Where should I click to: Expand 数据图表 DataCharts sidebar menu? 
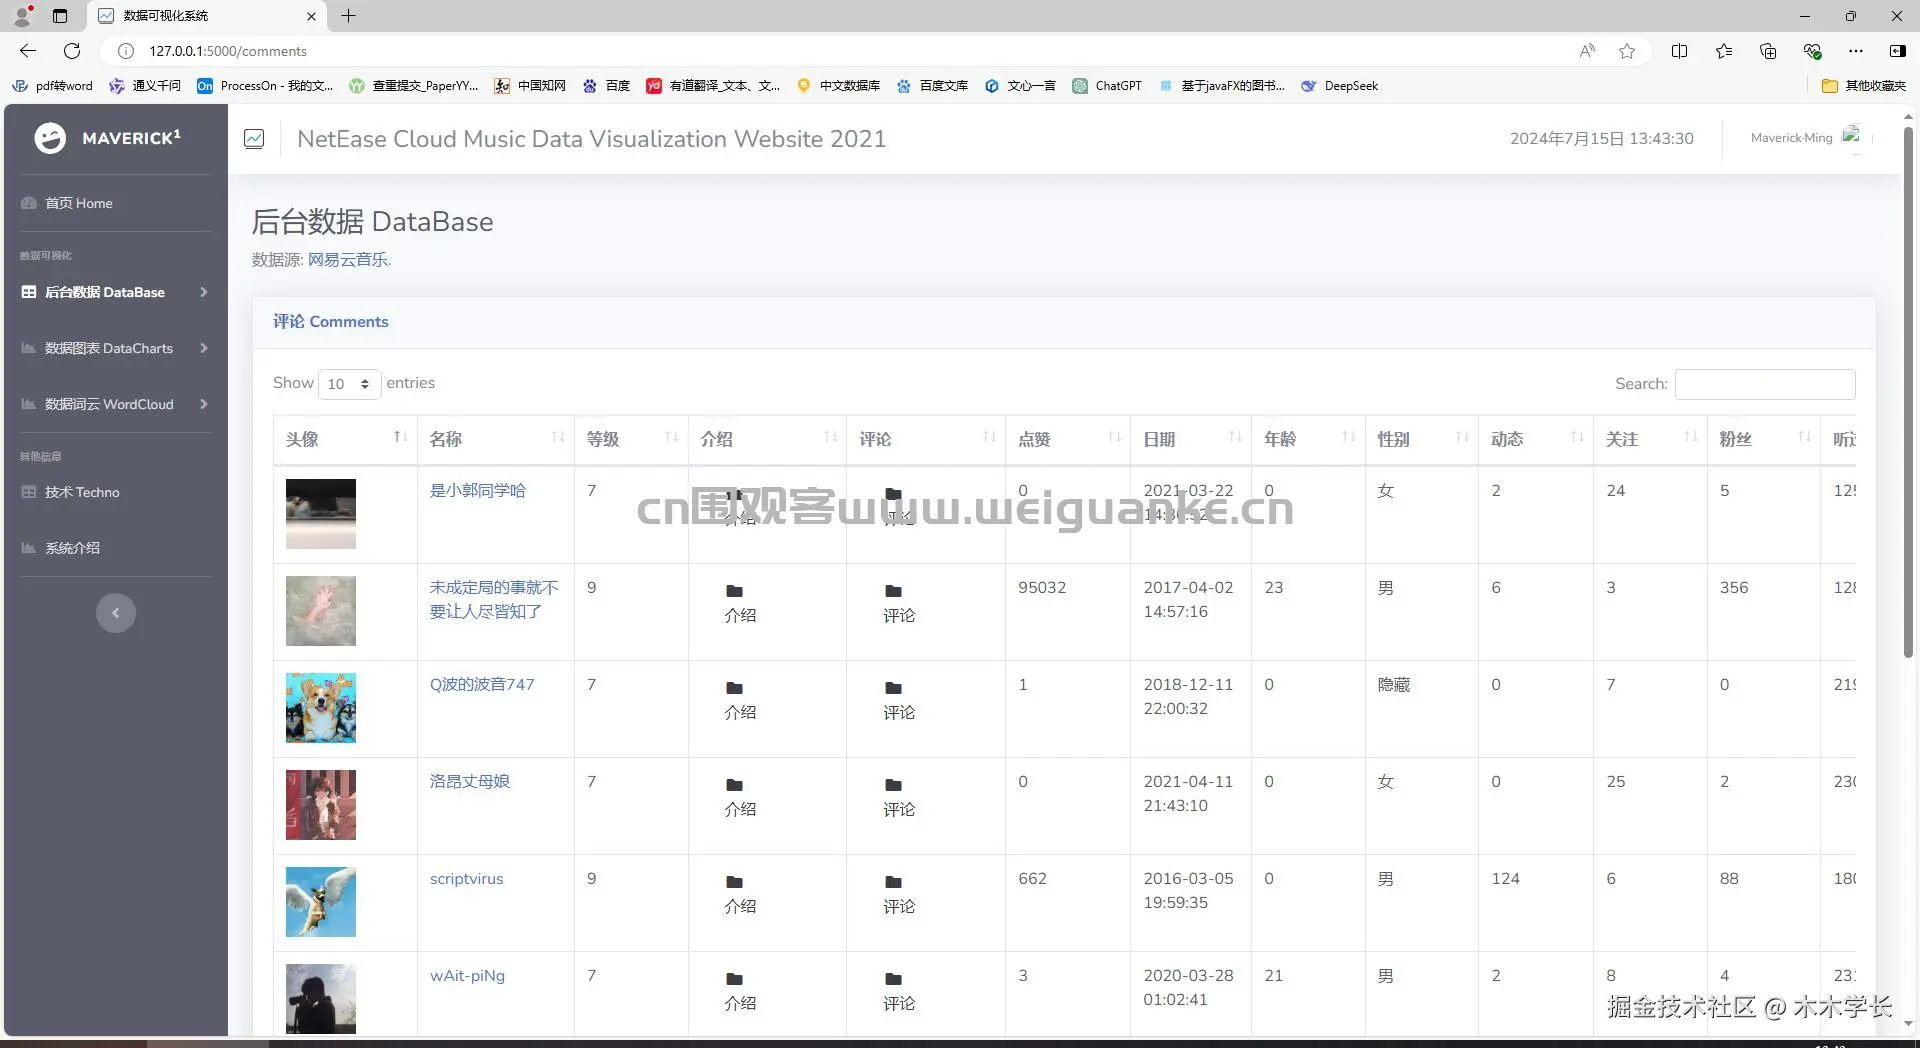point(116,348)
